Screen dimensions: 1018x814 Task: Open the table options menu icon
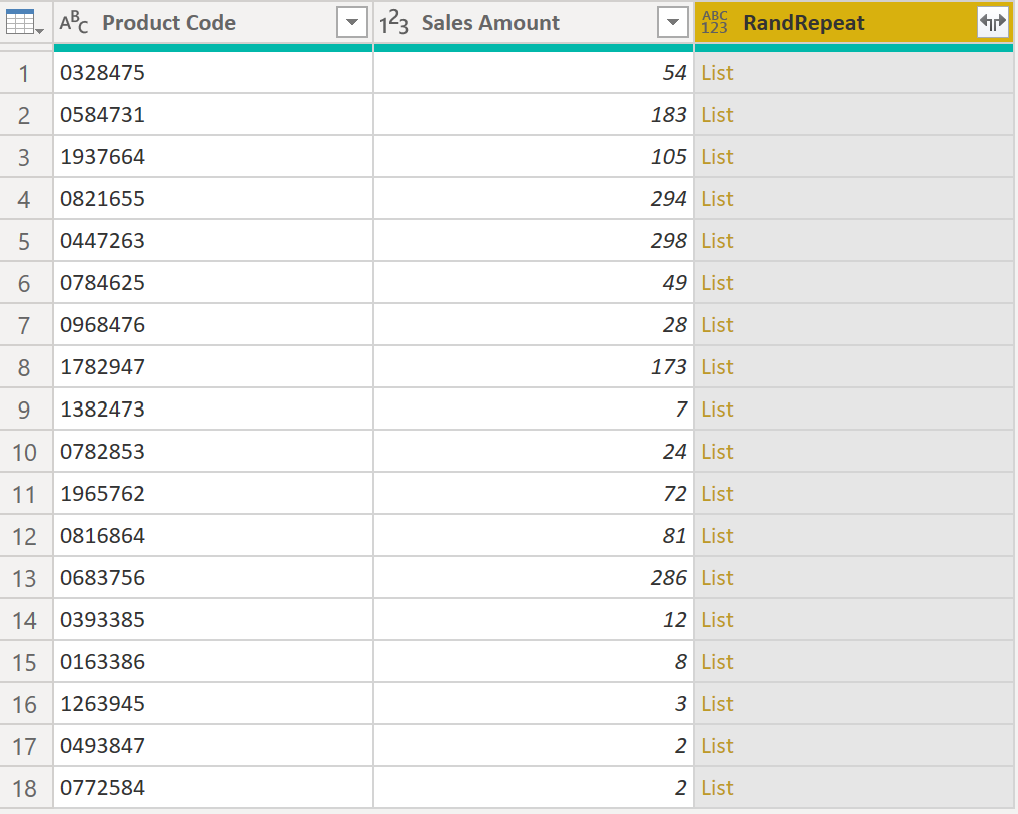tap(24, 23)
